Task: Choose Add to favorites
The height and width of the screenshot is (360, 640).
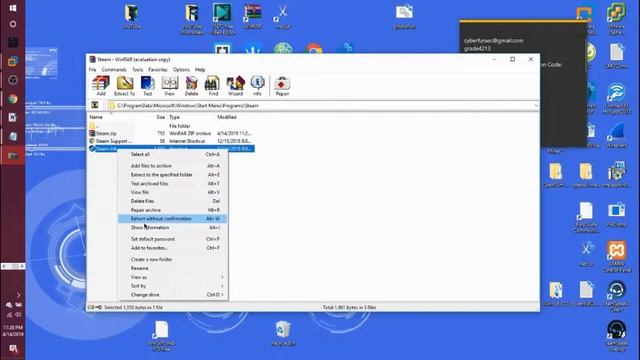Action: click(173, 248)
